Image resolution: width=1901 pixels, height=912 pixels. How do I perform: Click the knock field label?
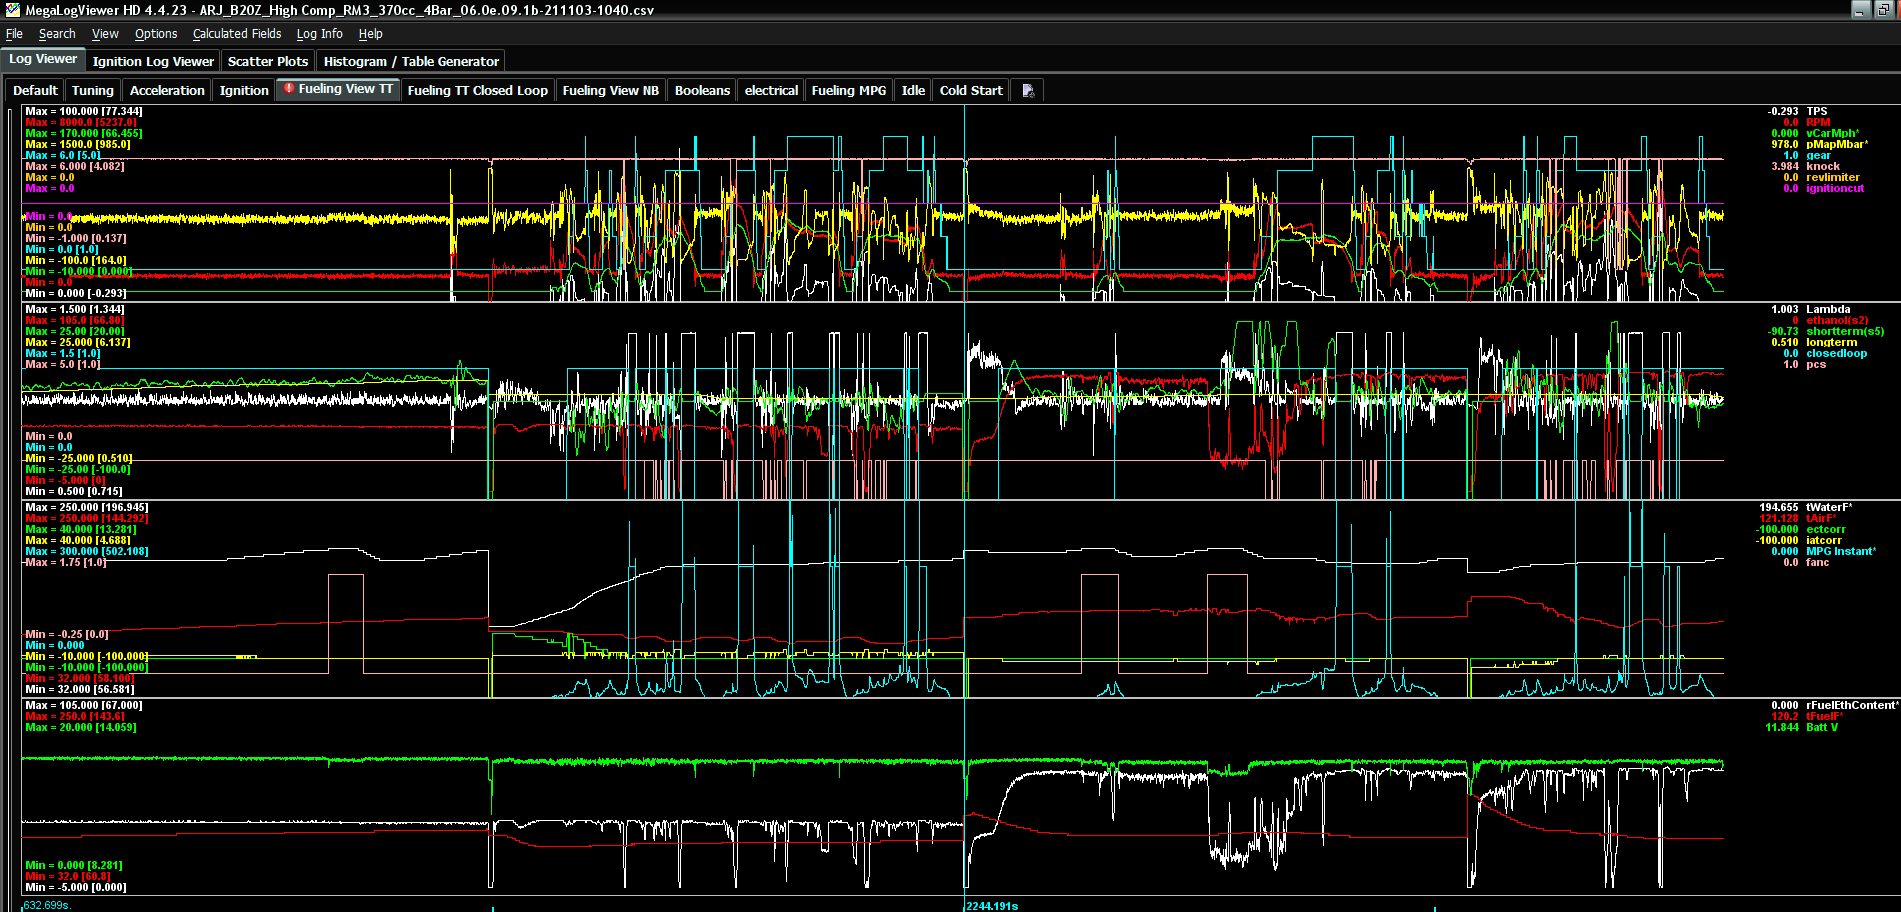pos(1822,167)
